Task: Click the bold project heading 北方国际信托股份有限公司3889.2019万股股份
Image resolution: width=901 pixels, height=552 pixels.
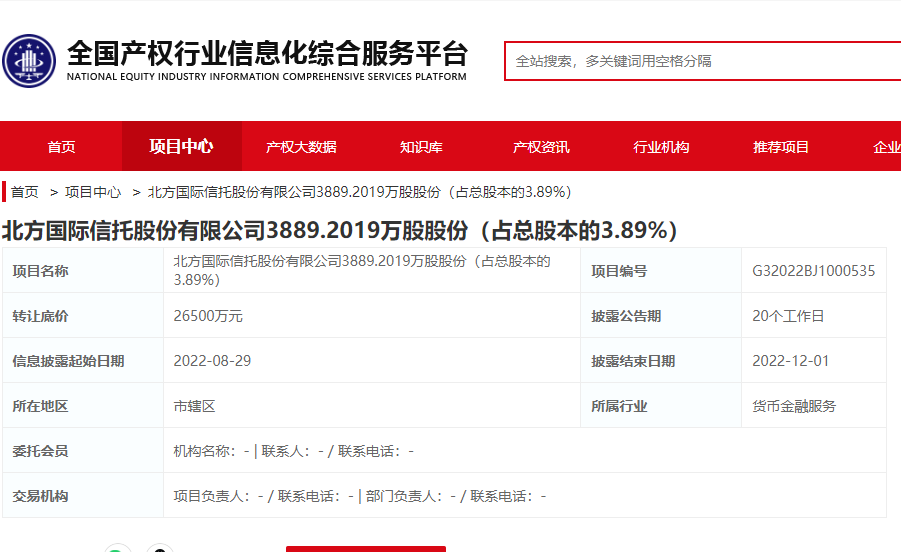Action: (340, 230)
